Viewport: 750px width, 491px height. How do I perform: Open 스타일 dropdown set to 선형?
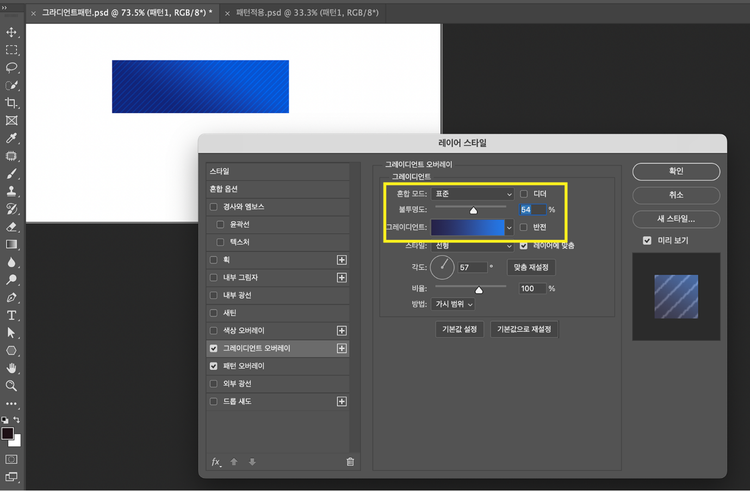(472, 246)
